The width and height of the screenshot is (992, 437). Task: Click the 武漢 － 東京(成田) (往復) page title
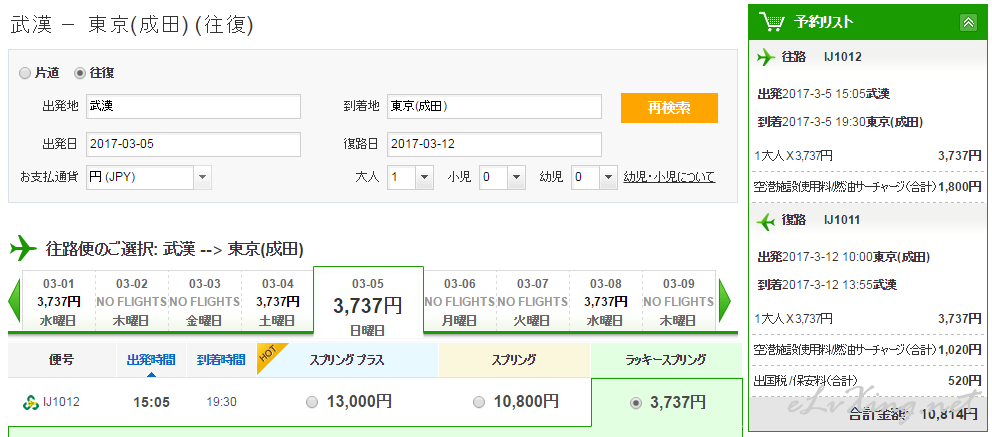pos(132,25)
